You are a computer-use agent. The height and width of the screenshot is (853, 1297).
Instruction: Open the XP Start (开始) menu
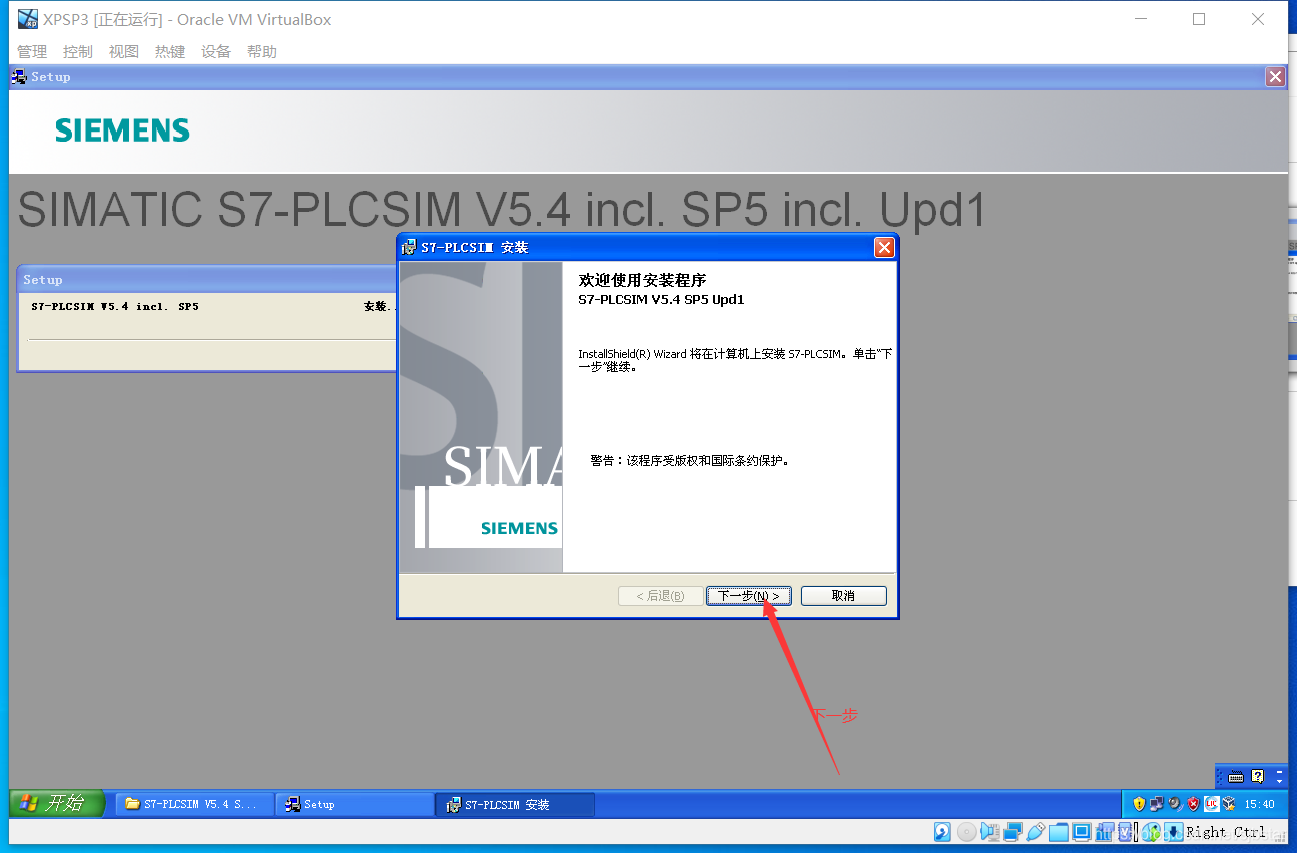(x=57, y=803)
